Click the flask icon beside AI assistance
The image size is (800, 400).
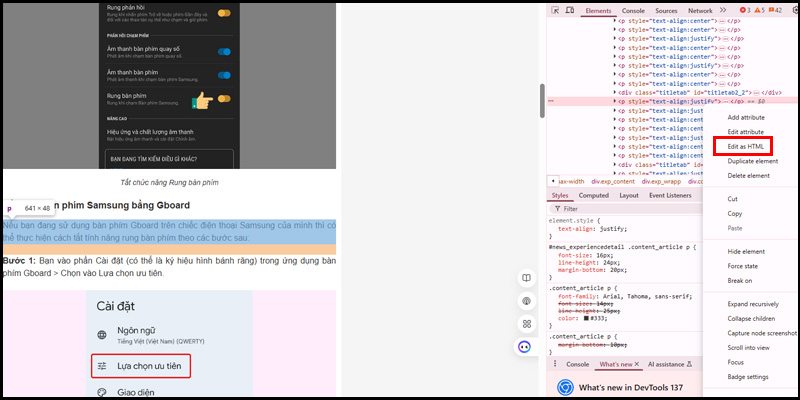click(689, 364)
